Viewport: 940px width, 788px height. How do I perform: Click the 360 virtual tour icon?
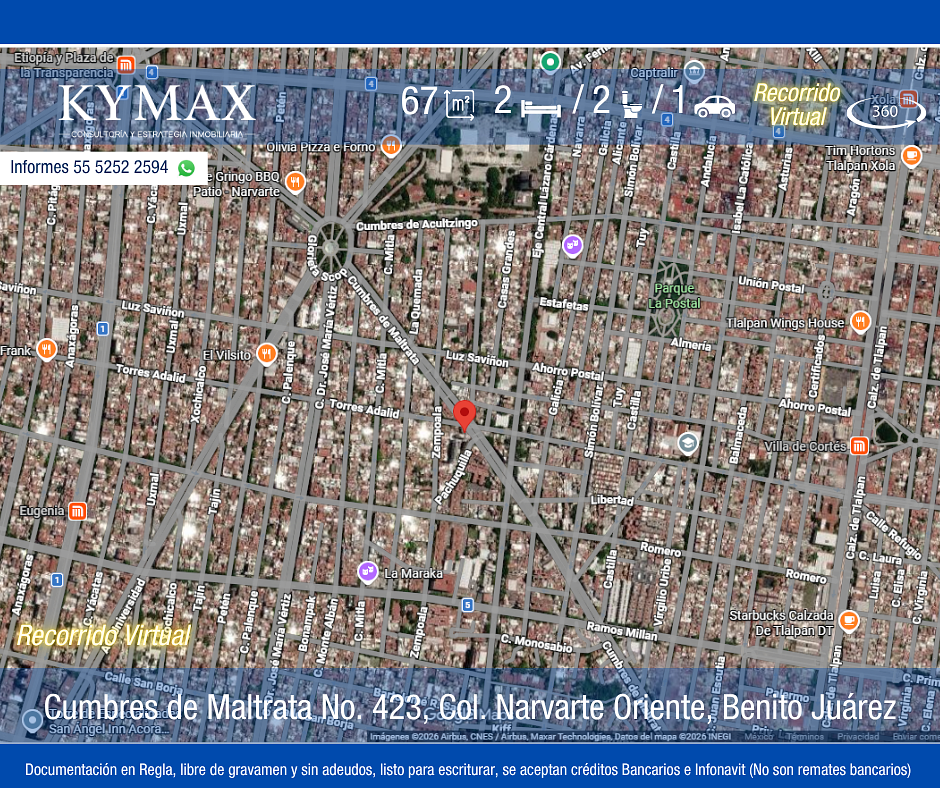click(886, 112)
